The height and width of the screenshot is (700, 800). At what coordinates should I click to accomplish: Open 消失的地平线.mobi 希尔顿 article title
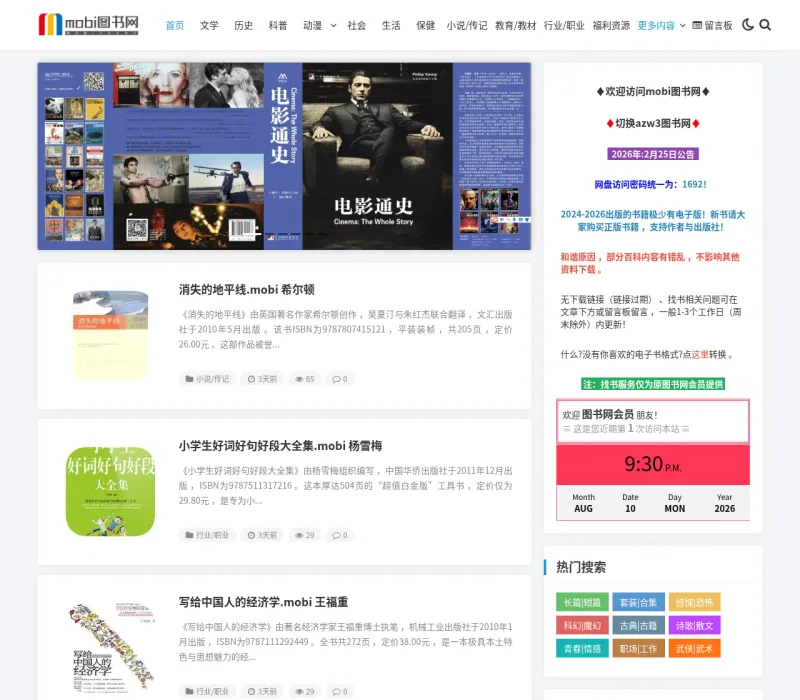[246, 289]
